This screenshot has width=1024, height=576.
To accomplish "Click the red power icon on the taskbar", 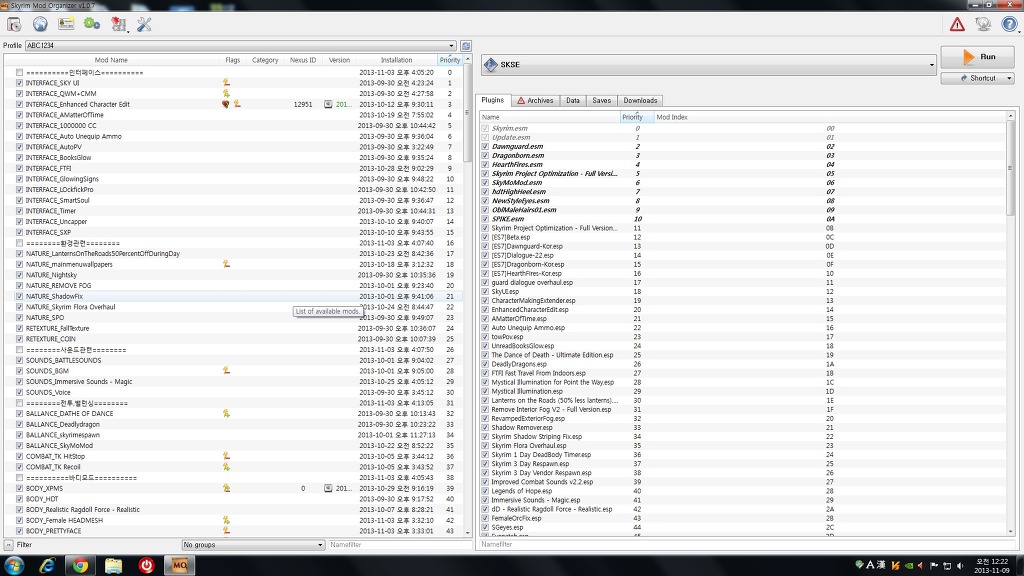I will click(146, 565).
